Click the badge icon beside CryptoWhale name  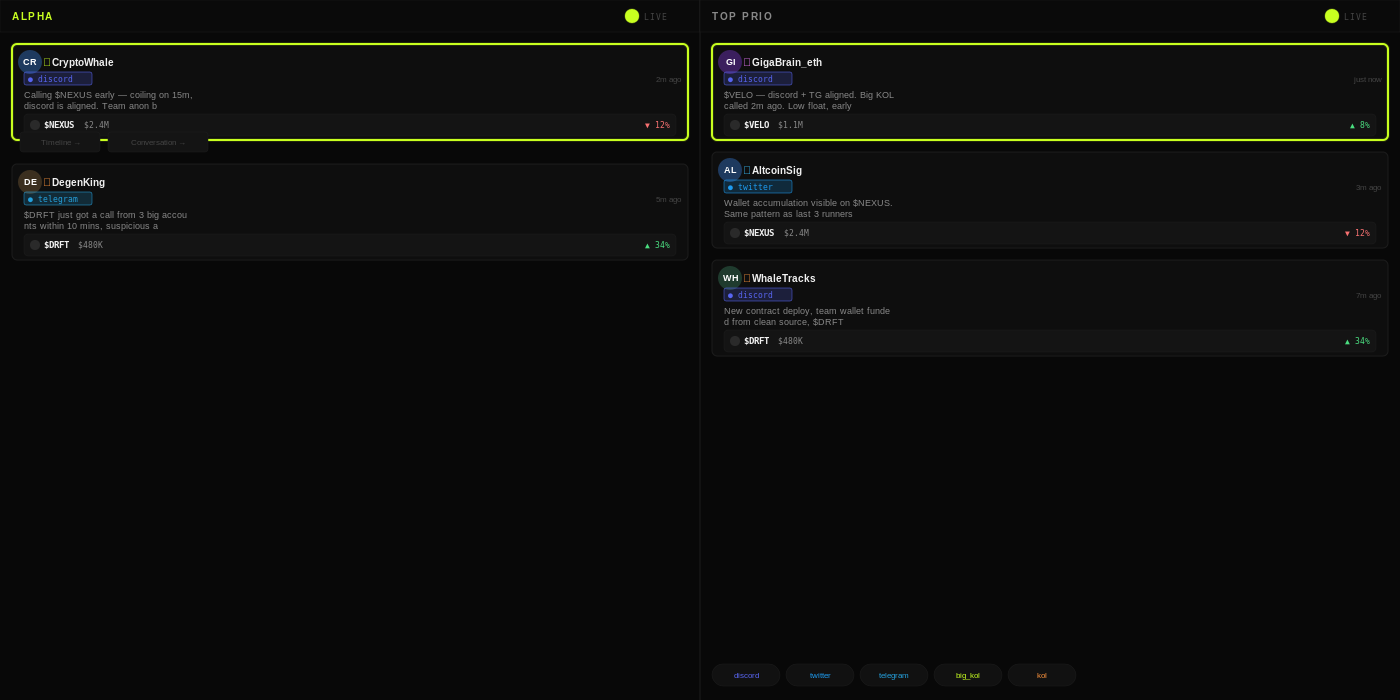pos(47,62)
